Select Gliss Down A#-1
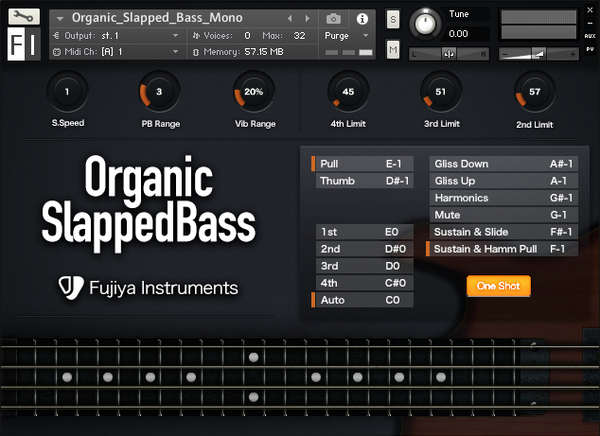Image resolution: width=600 pixels, height=436 pixels. point(504,163)
